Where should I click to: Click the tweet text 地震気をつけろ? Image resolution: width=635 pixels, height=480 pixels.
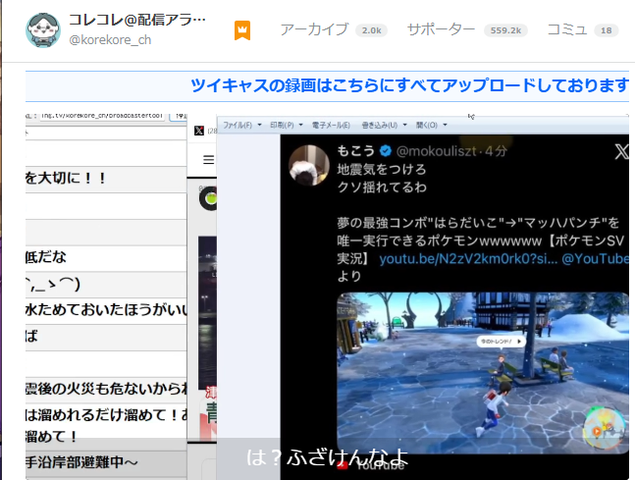pos(381,169)
